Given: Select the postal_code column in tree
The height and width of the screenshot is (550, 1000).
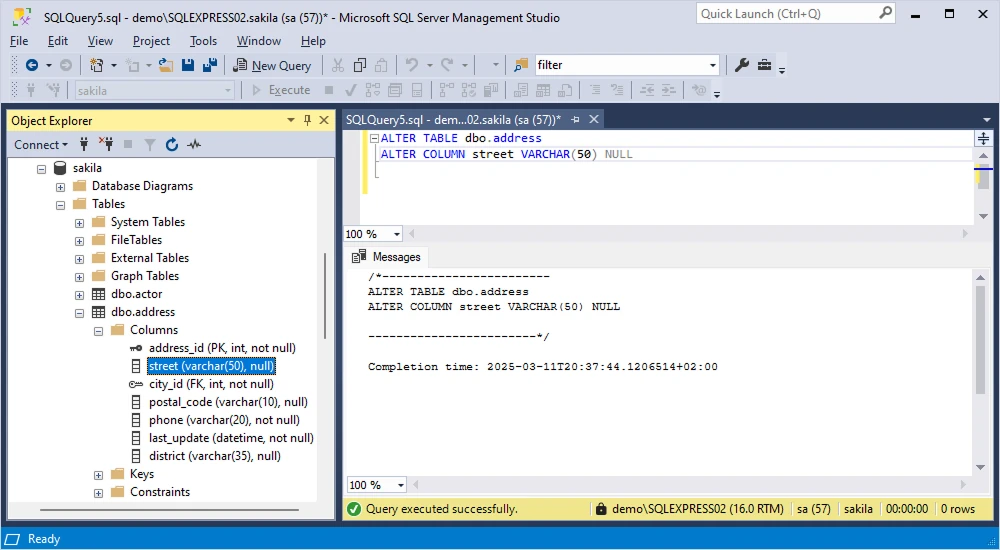Looking at the screenshot, I should pyautogui.click(x=228, y=402).
